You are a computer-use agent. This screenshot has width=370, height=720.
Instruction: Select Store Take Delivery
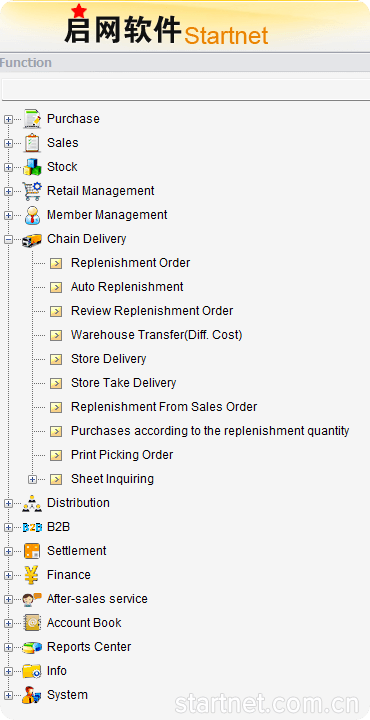123,383
